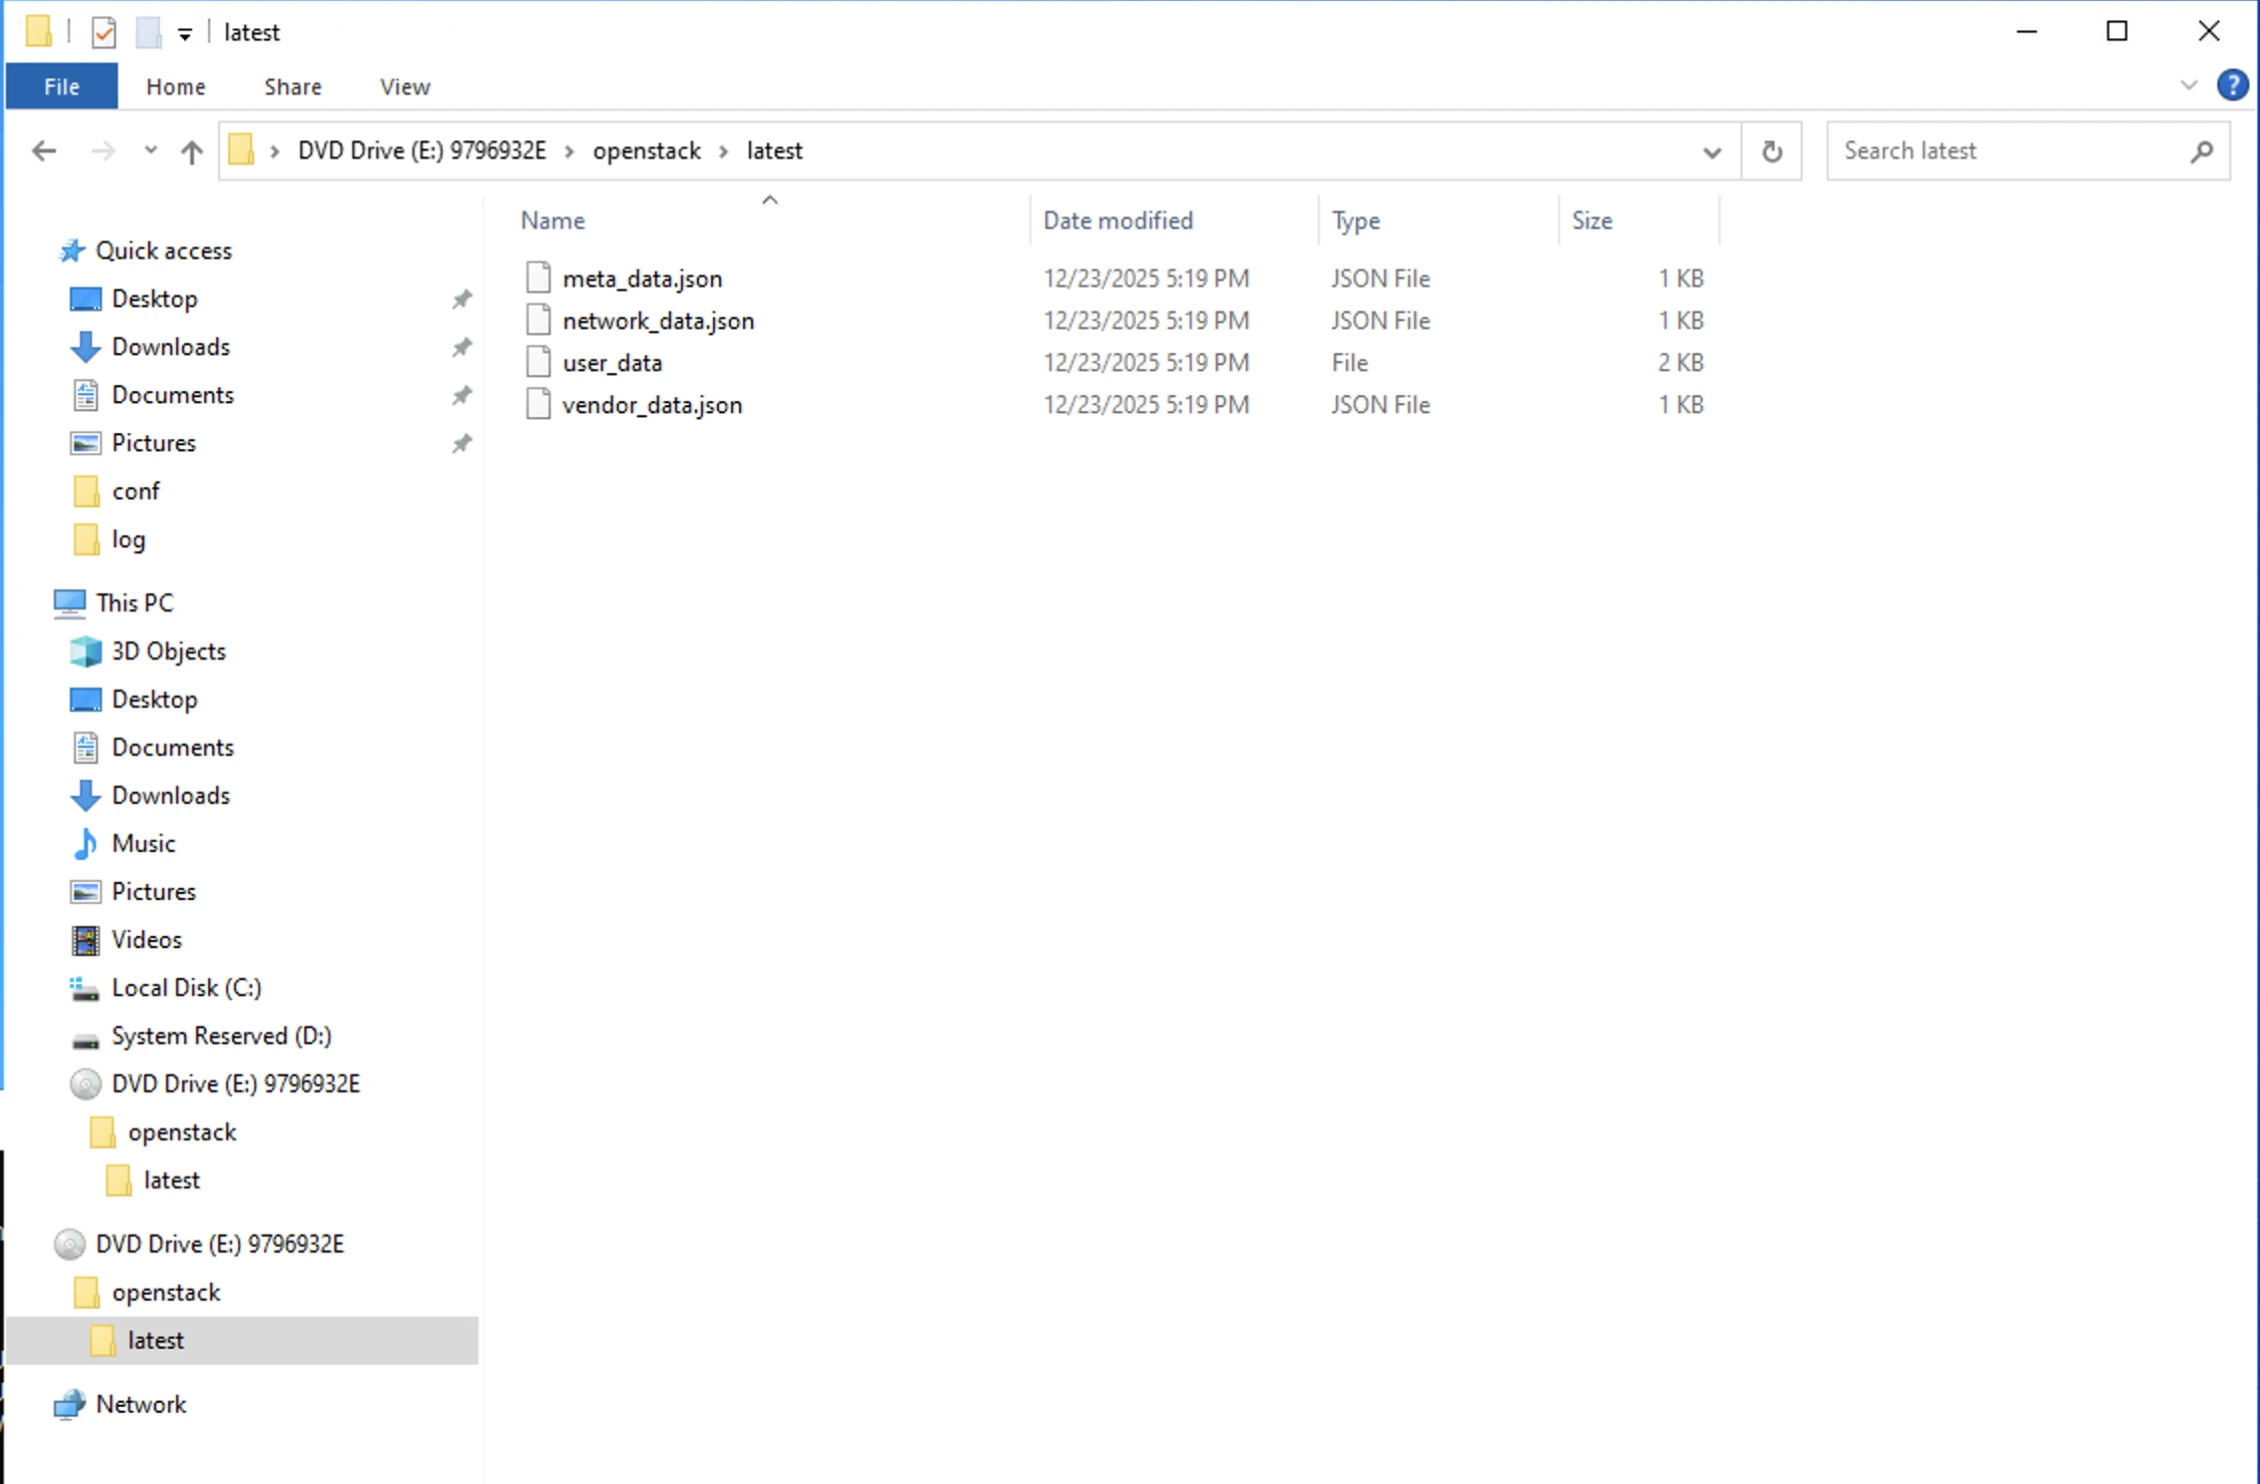Select This PC in navigation pane

(135, 603)
